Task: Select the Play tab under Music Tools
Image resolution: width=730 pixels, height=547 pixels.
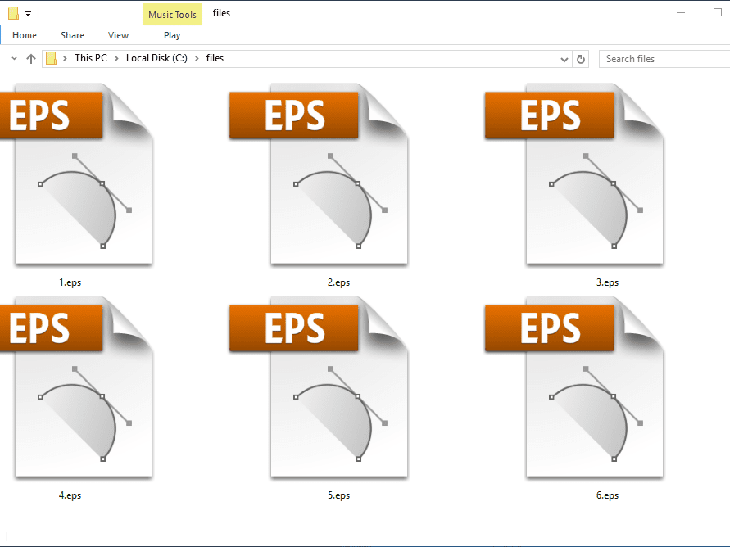Action: point(171,35)
